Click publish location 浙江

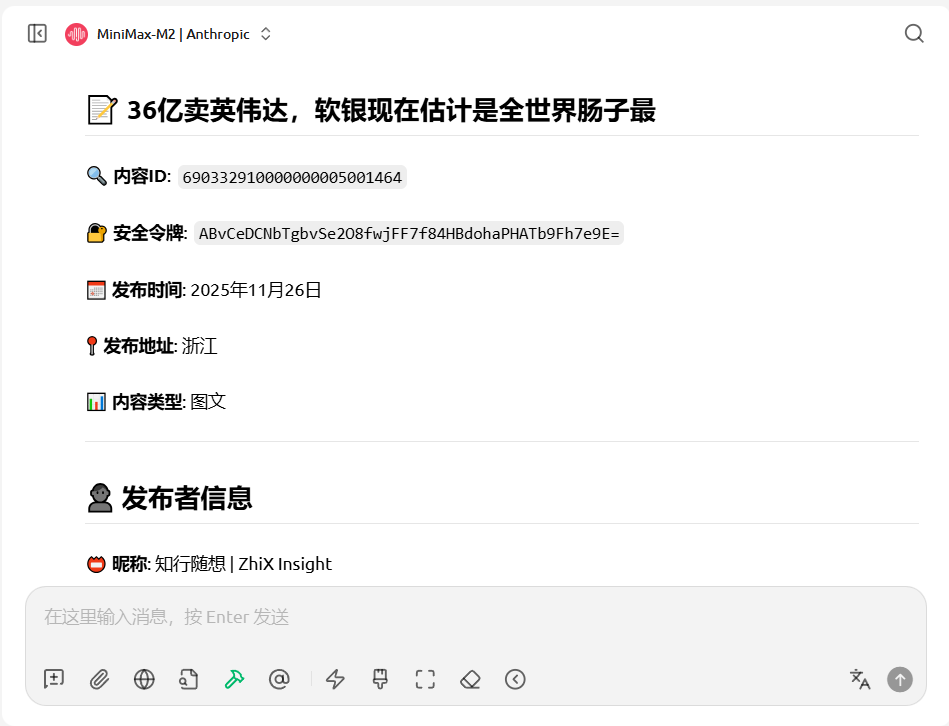[199, 346]
